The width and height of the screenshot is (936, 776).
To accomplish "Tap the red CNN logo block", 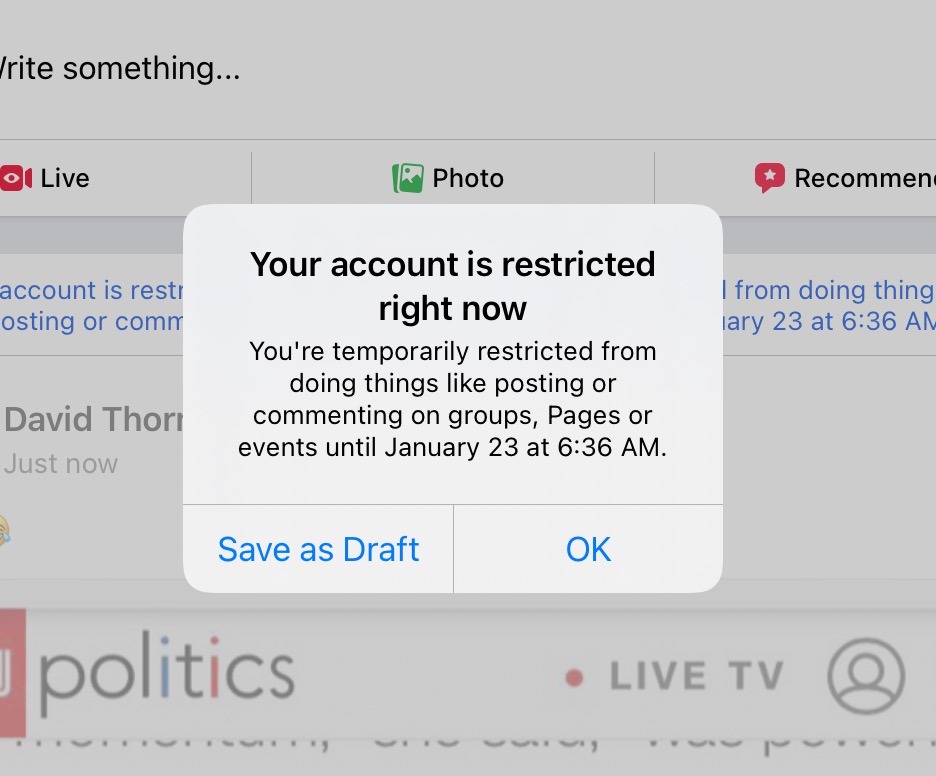I will tap(13, 673).
